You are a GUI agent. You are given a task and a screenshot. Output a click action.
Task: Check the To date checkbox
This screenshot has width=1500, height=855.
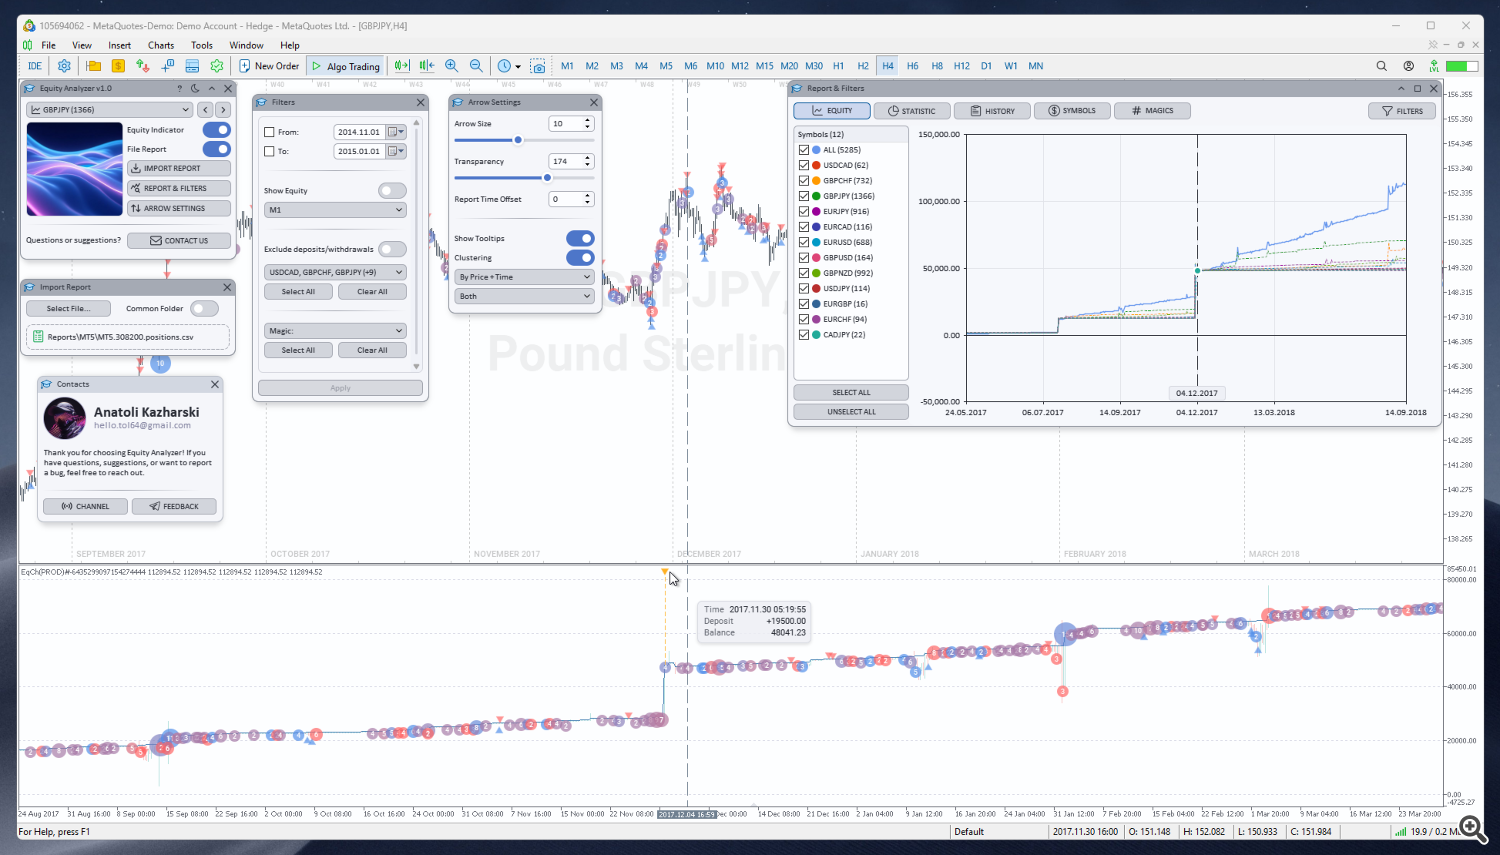pos(269,151)
